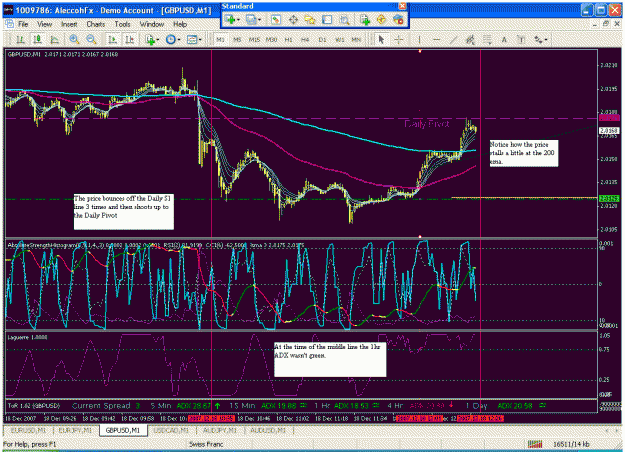Switch chart style to Bar Chart
Image resolution: width=625 pixels, height=452 pixels.
pyautogui.click(x=20, y=39)
